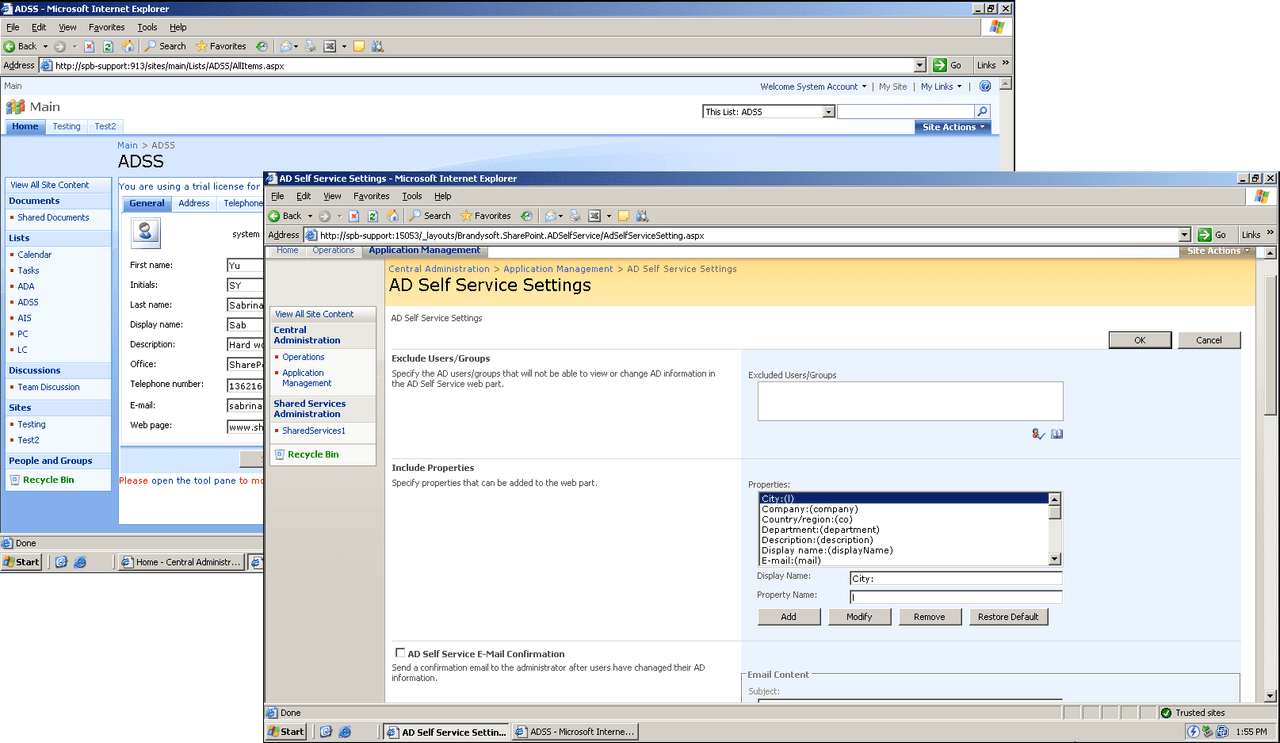Image resolution: width=1280 pixels, height=743 pixels.
Task: Click Application Management breadcrumb link
Action: click(x=558, y=269)
